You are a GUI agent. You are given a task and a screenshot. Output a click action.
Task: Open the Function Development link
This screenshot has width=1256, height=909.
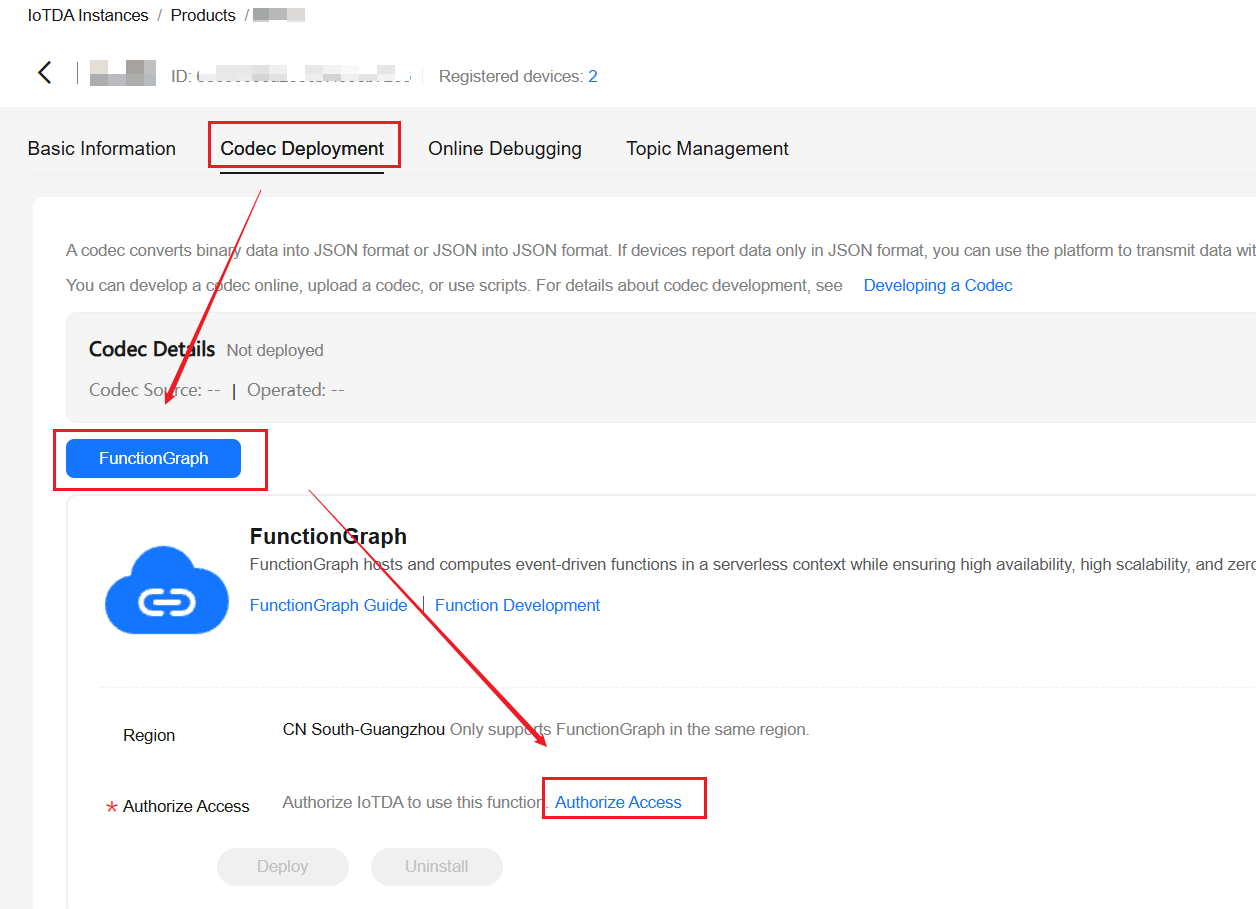(x=517, y=605)
